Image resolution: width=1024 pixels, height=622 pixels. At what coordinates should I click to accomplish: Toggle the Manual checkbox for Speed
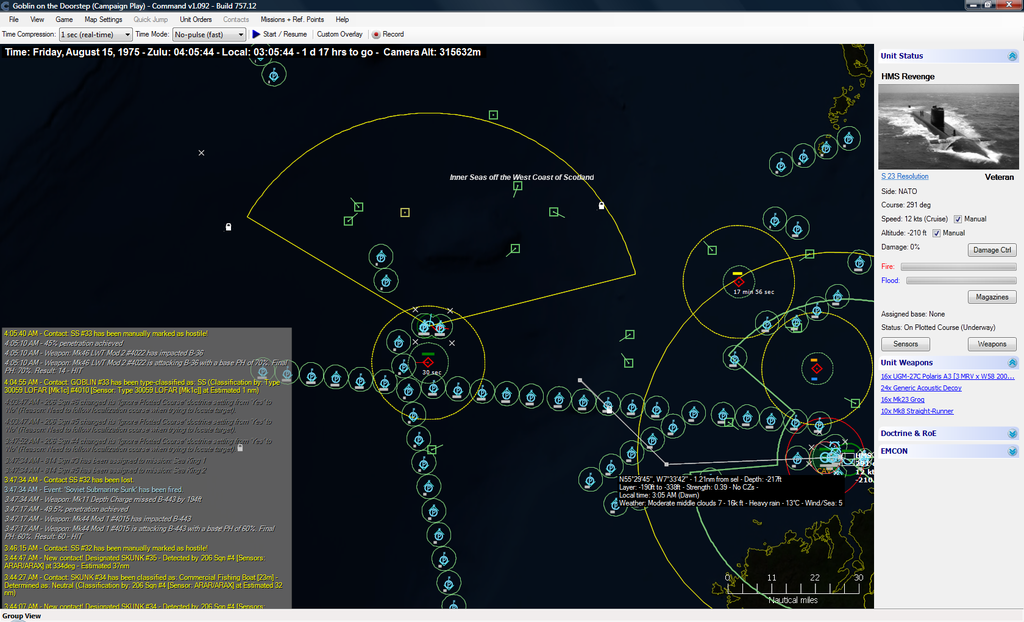pos(958,219)
